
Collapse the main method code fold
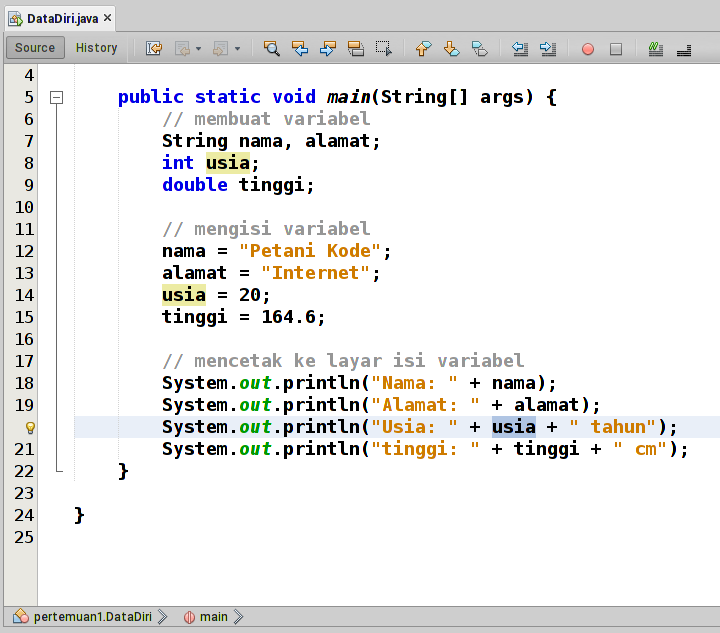click(x=56, y=97)
